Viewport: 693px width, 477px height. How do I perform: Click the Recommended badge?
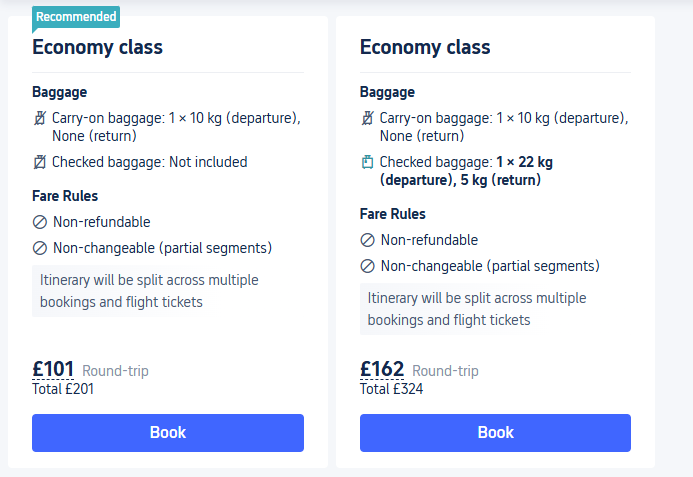coord(76,17)
